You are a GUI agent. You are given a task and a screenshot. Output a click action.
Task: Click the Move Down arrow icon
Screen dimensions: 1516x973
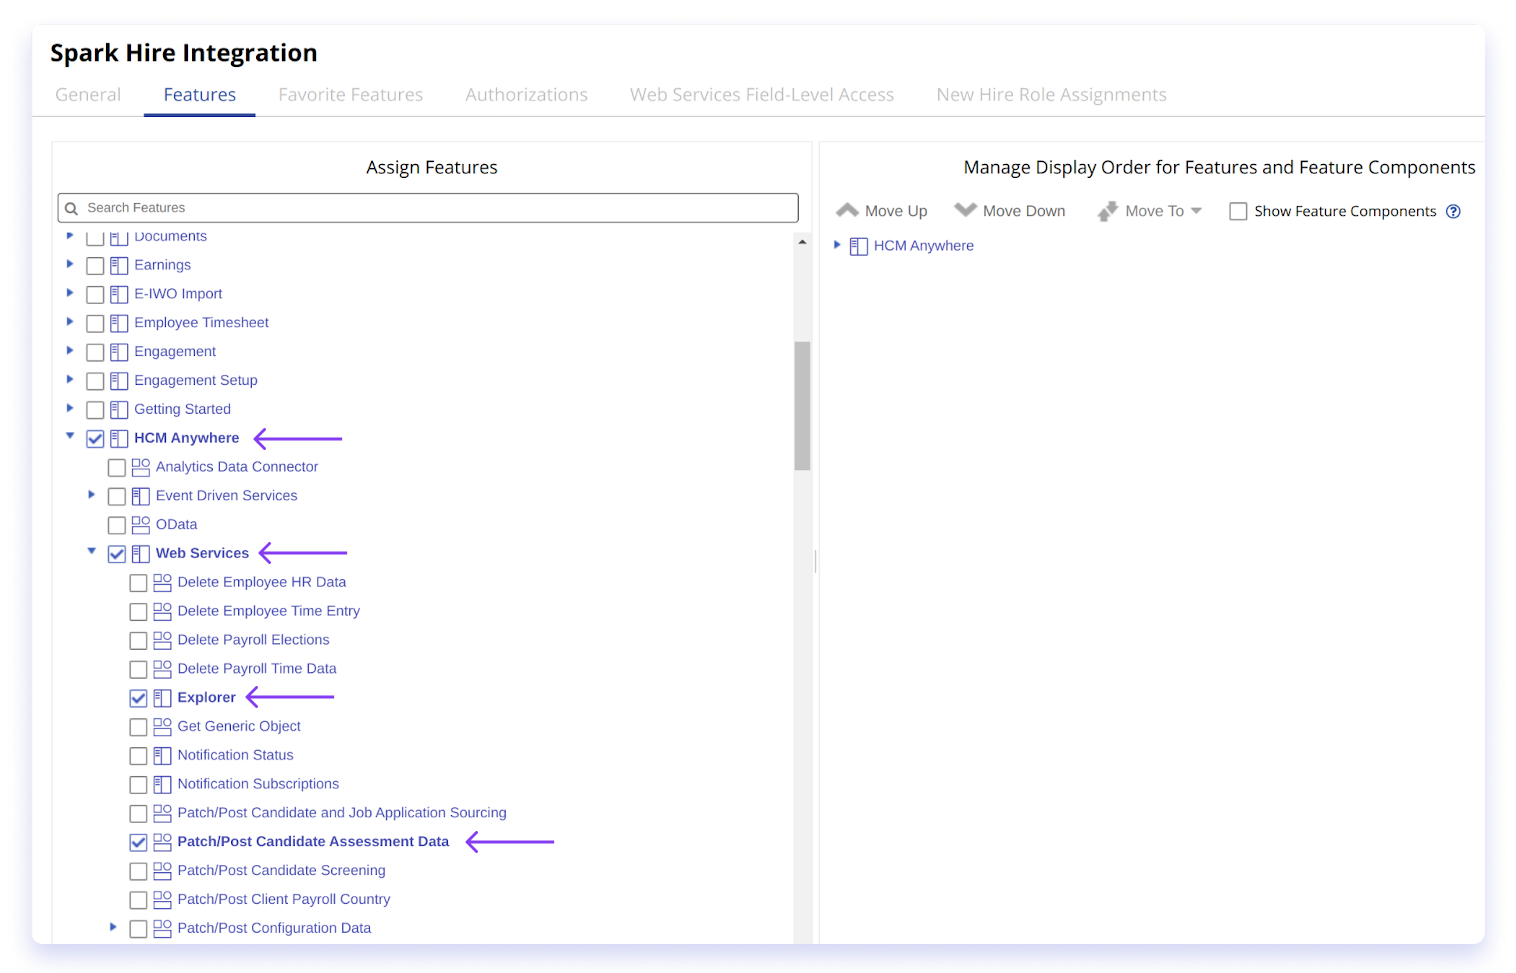click(x=965, y=210)
